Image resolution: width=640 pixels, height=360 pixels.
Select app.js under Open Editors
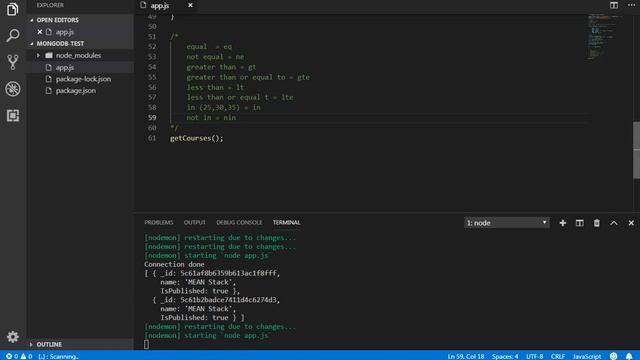coord(64,32)
